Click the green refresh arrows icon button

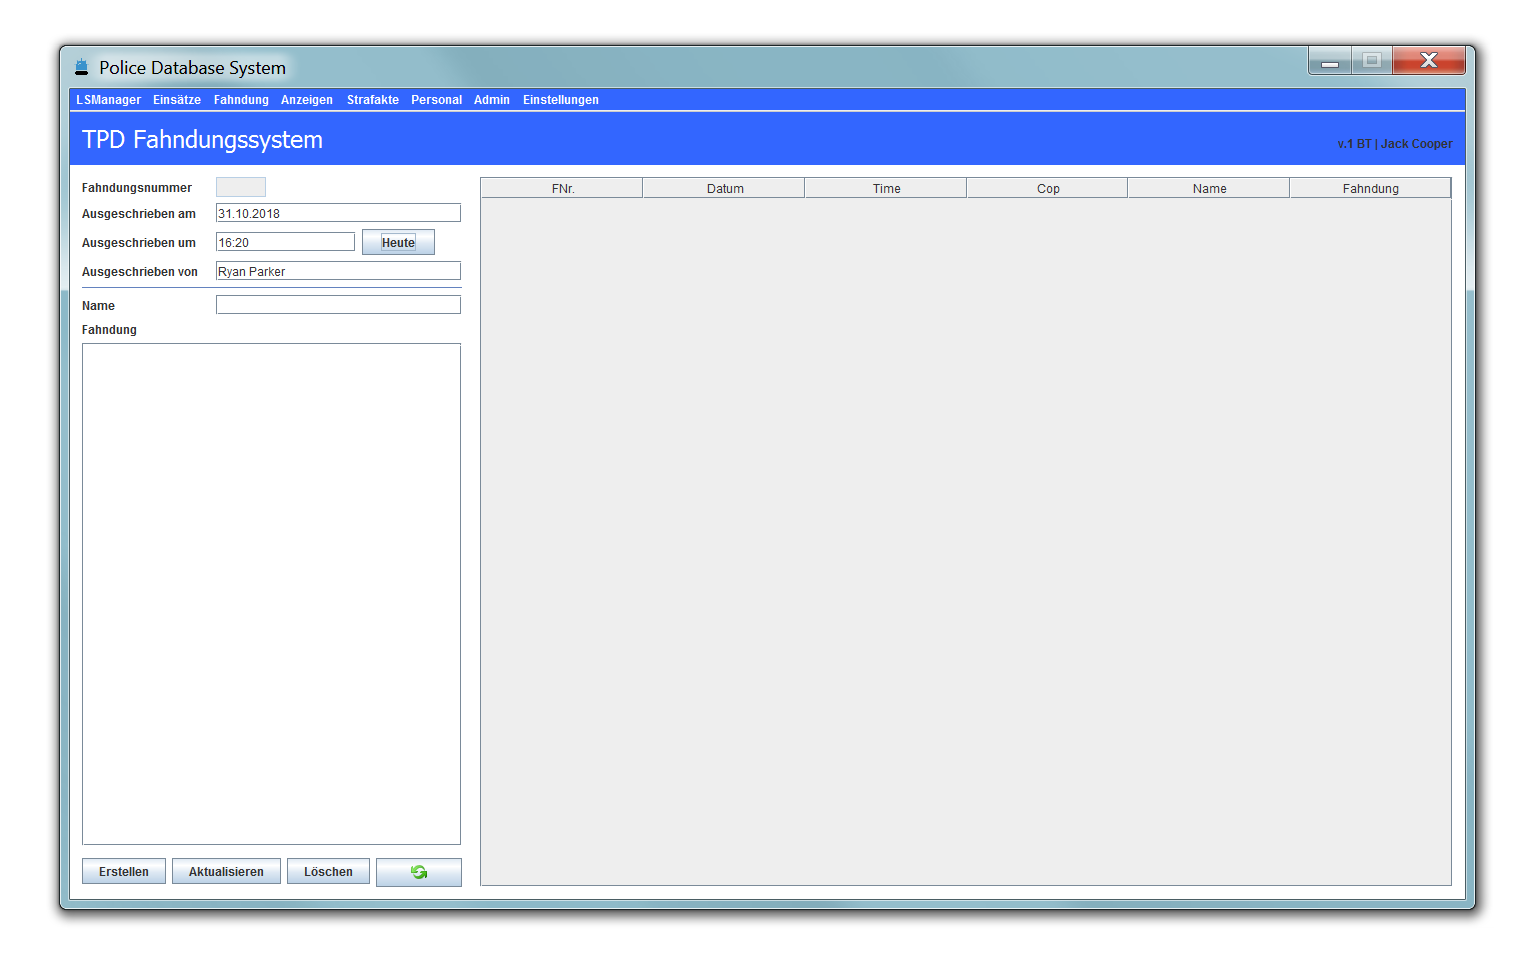coord(418,872)
